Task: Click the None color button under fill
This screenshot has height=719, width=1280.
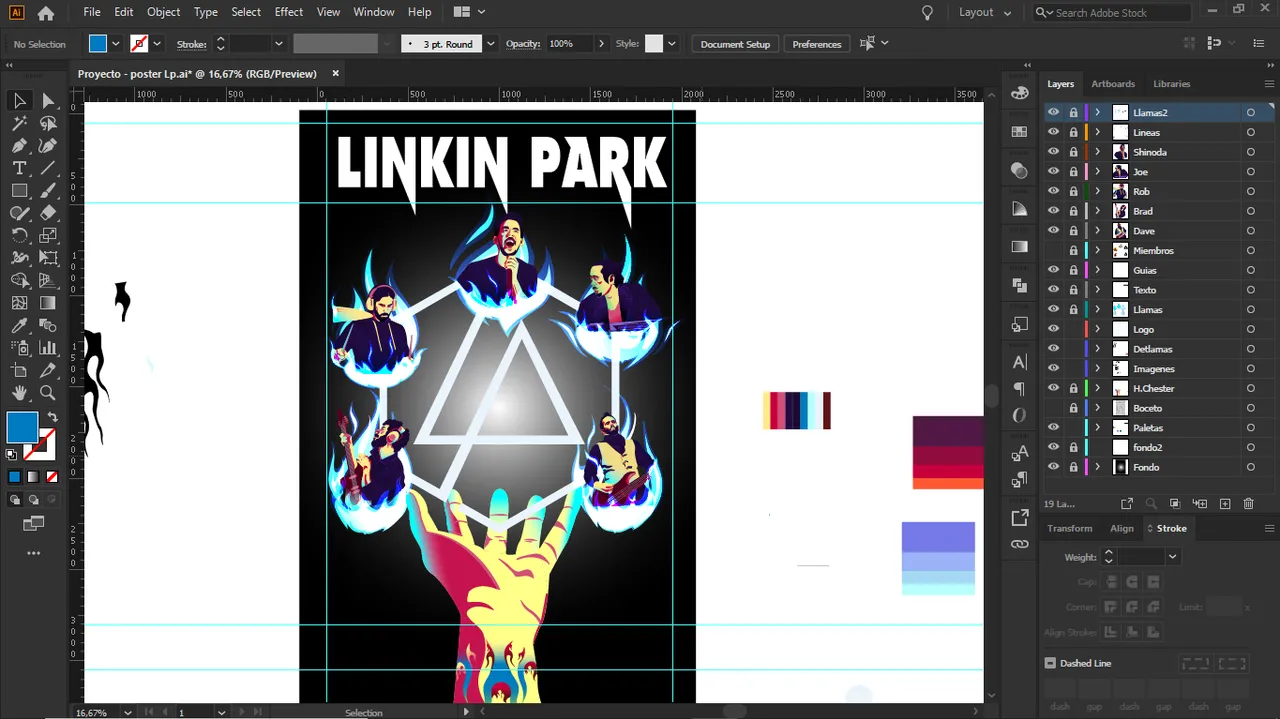Action: pyautogui.click(x=52, y=477)
